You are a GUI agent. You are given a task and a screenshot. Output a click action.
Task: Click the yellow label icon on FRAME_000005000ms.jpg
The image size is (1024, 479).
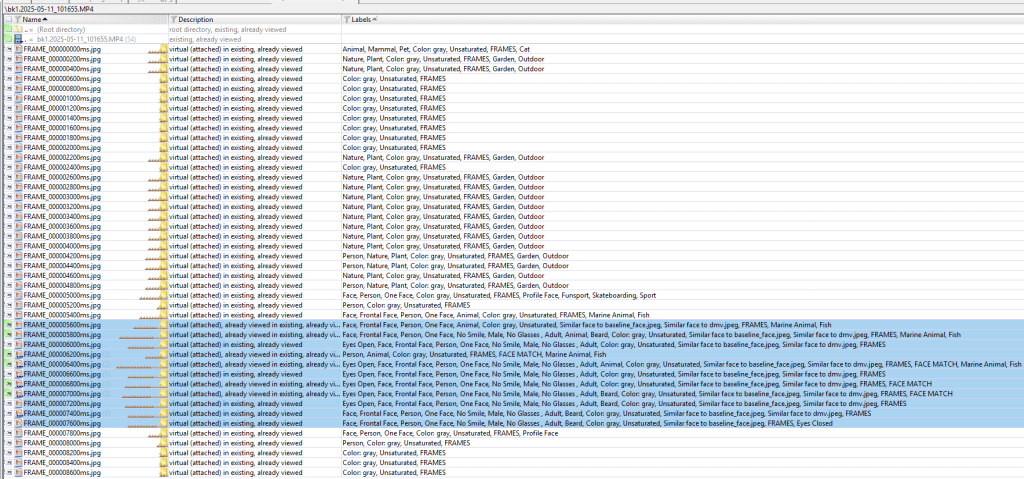[164, 296]
